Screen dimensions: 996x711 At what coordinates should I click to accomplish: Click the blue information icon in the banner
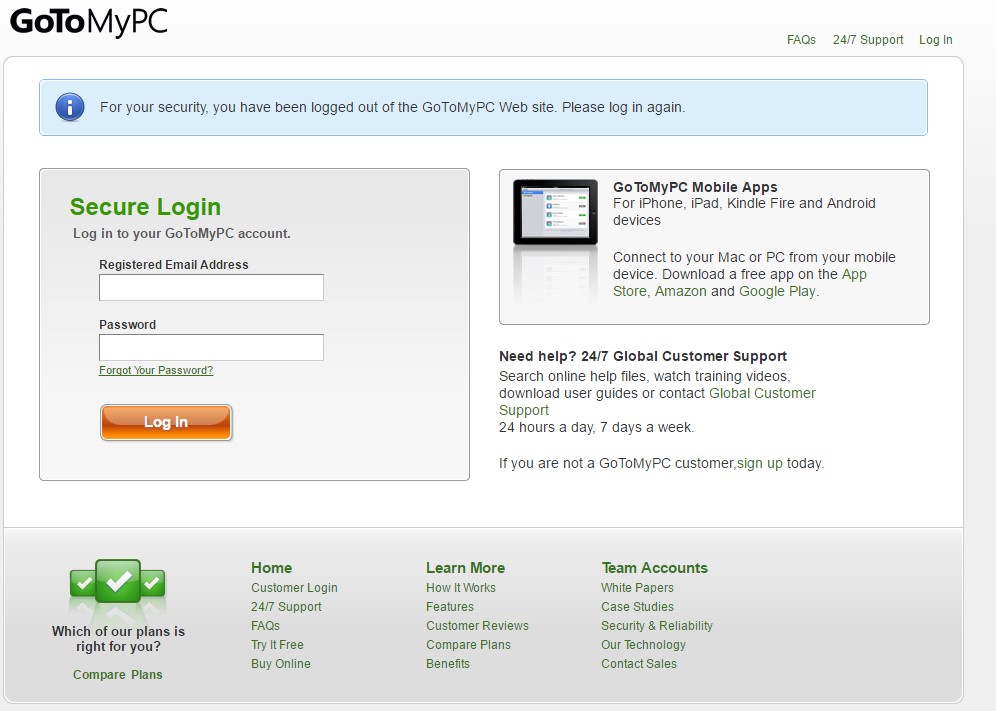pos(70,107)
